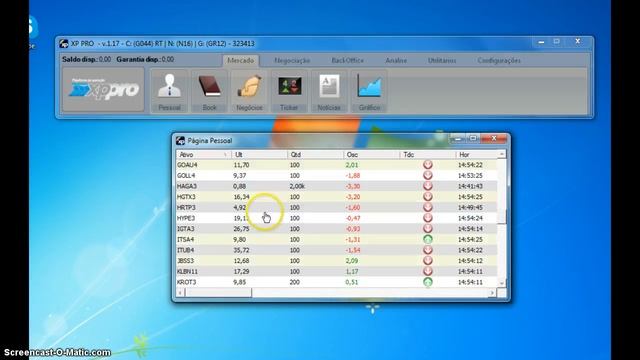Select the GOLL4 ticker cell
This screenshot has height=360, width=640.
(186, 176)
